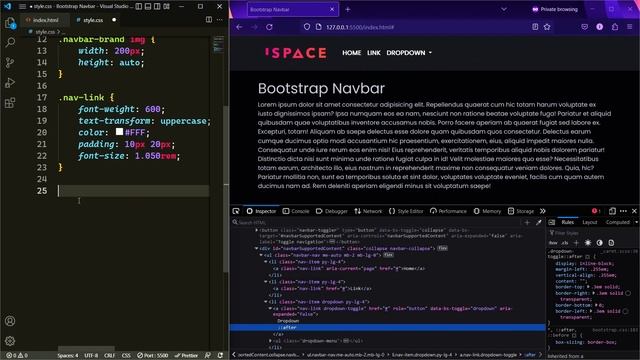Image resolution: width=640 pixels, height=360 pixels.
Task: Open the Extensions view in VS Code
Action: [x=10, y=102]
